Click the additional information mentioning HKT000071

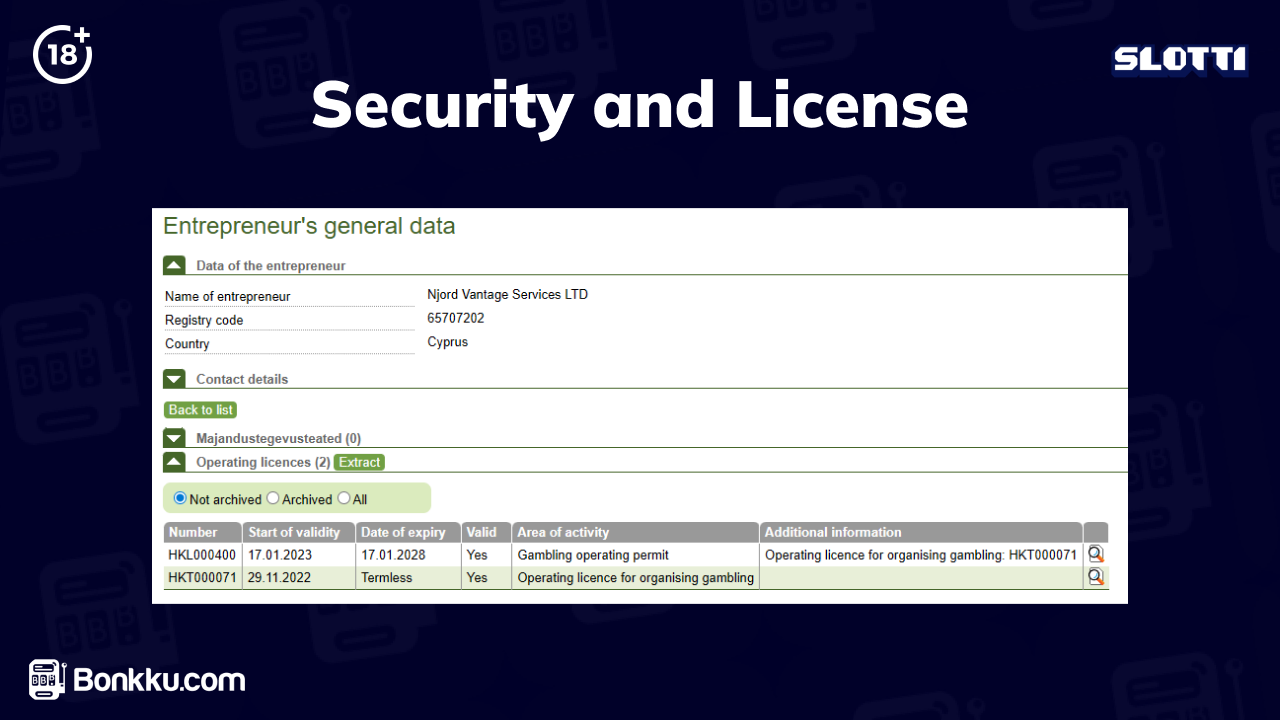(x=921, y=554)
